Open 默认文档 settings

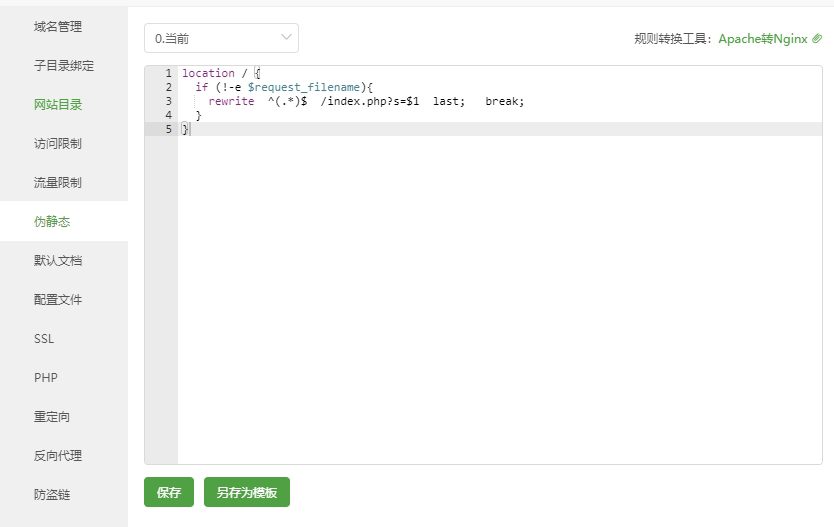[x=57, y=261]
